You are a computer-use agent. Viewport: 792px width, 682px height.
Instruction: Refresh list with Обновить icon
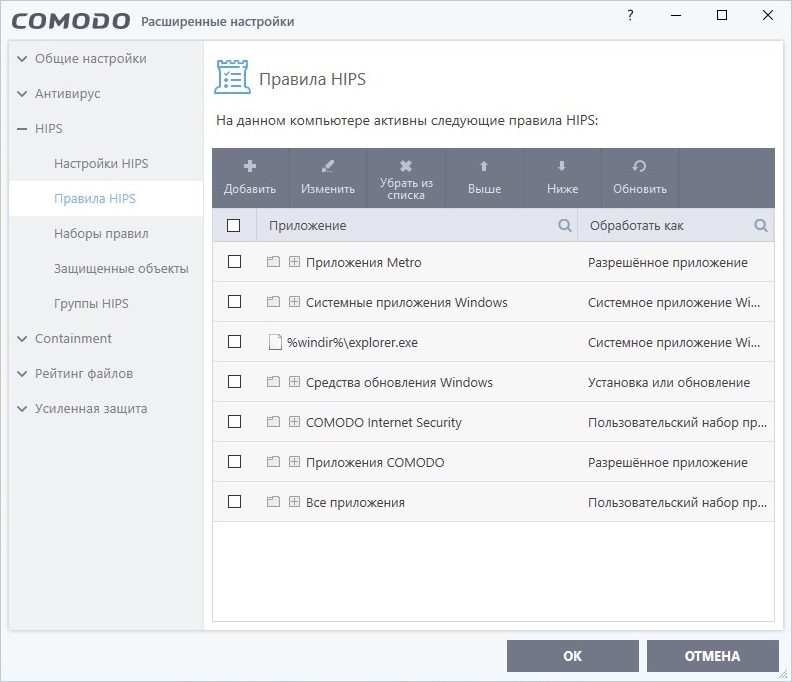640,167
